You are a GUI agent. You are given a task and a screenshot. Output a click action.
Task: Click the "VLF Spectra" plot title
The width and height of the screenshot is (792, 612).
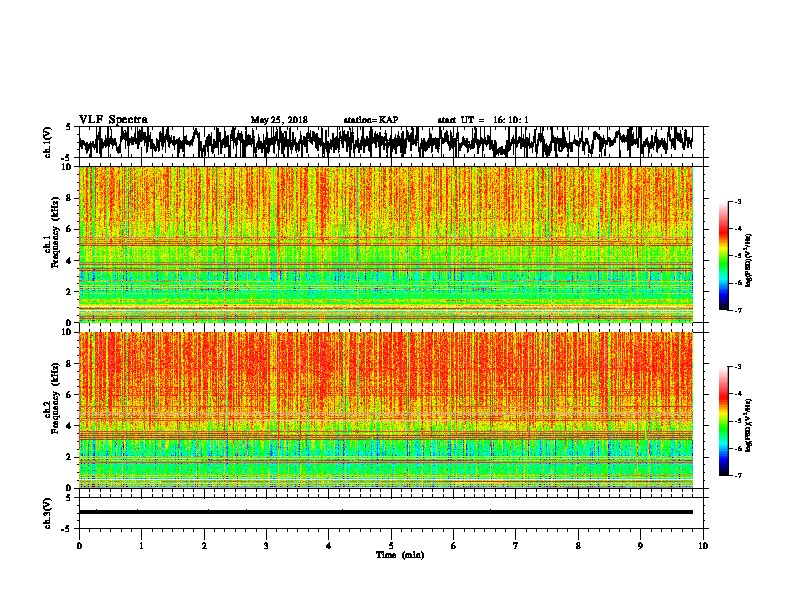point(113,120)
